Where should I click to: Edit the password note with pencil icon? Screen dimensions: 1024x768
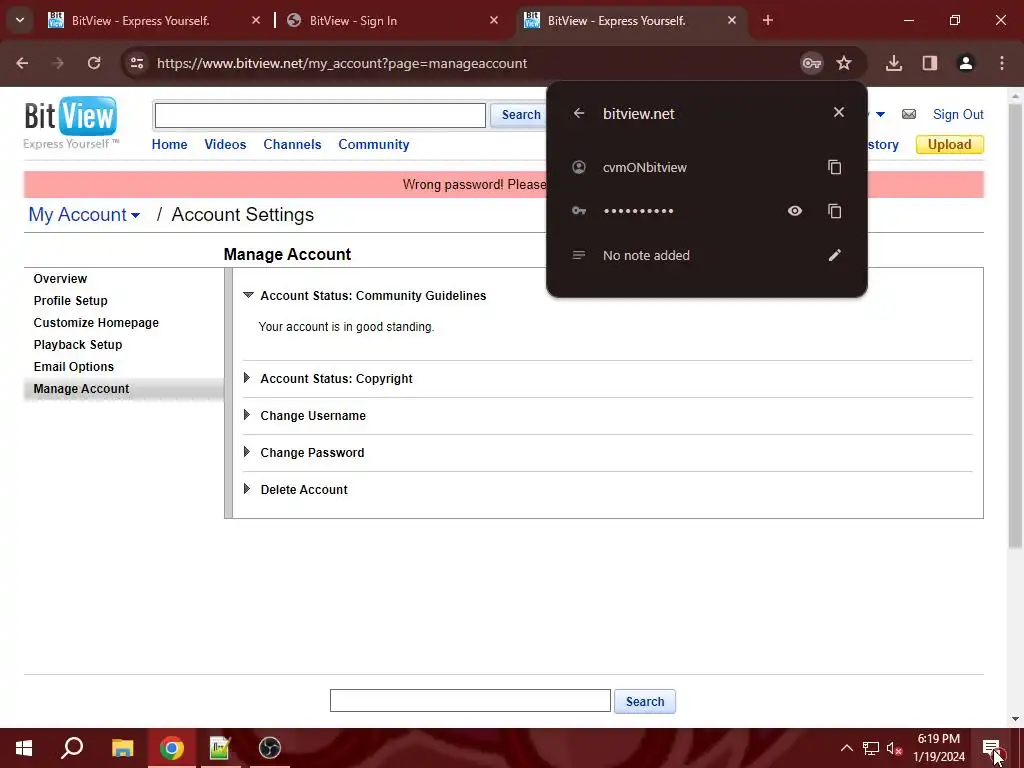[835, 255]
